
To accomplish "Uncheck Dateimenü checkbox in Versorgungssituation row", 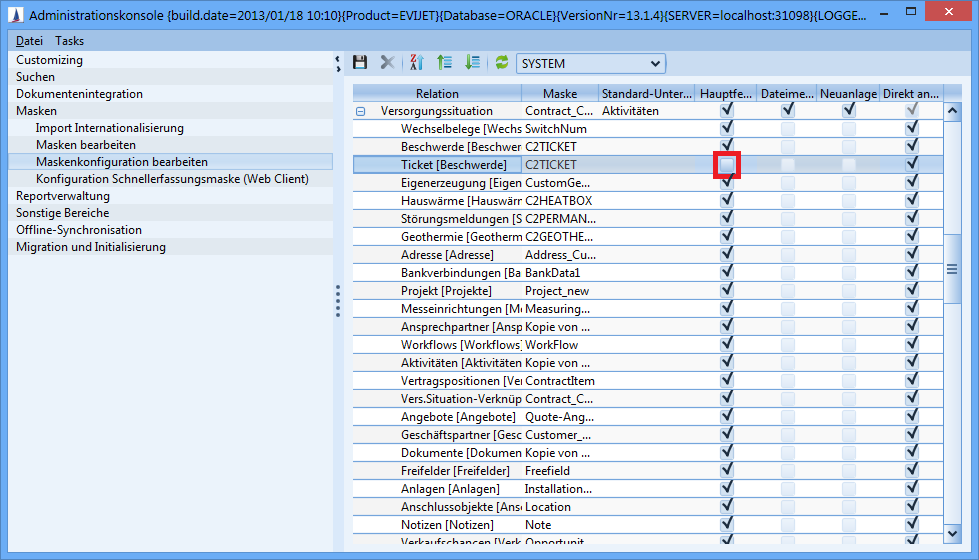I will [x=788, y=111].
